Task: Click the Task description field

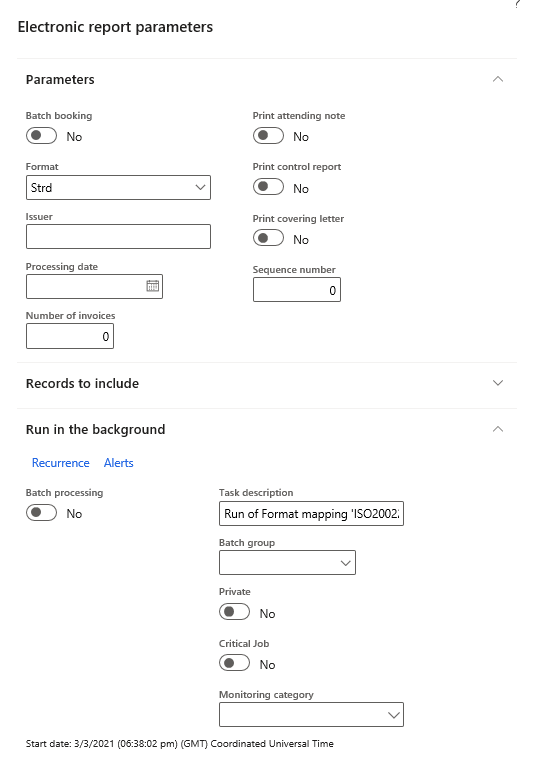Action: (x=311, y=514)
